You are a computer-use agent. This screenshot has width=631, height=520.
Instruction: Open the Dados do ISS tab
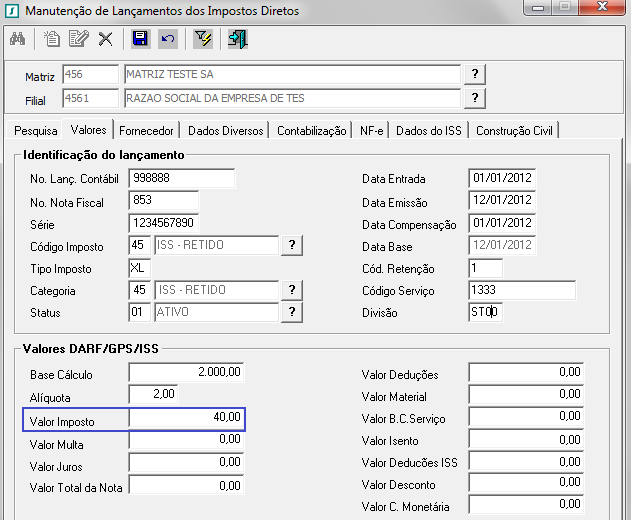pyautogui.click(x=429, y=131)
